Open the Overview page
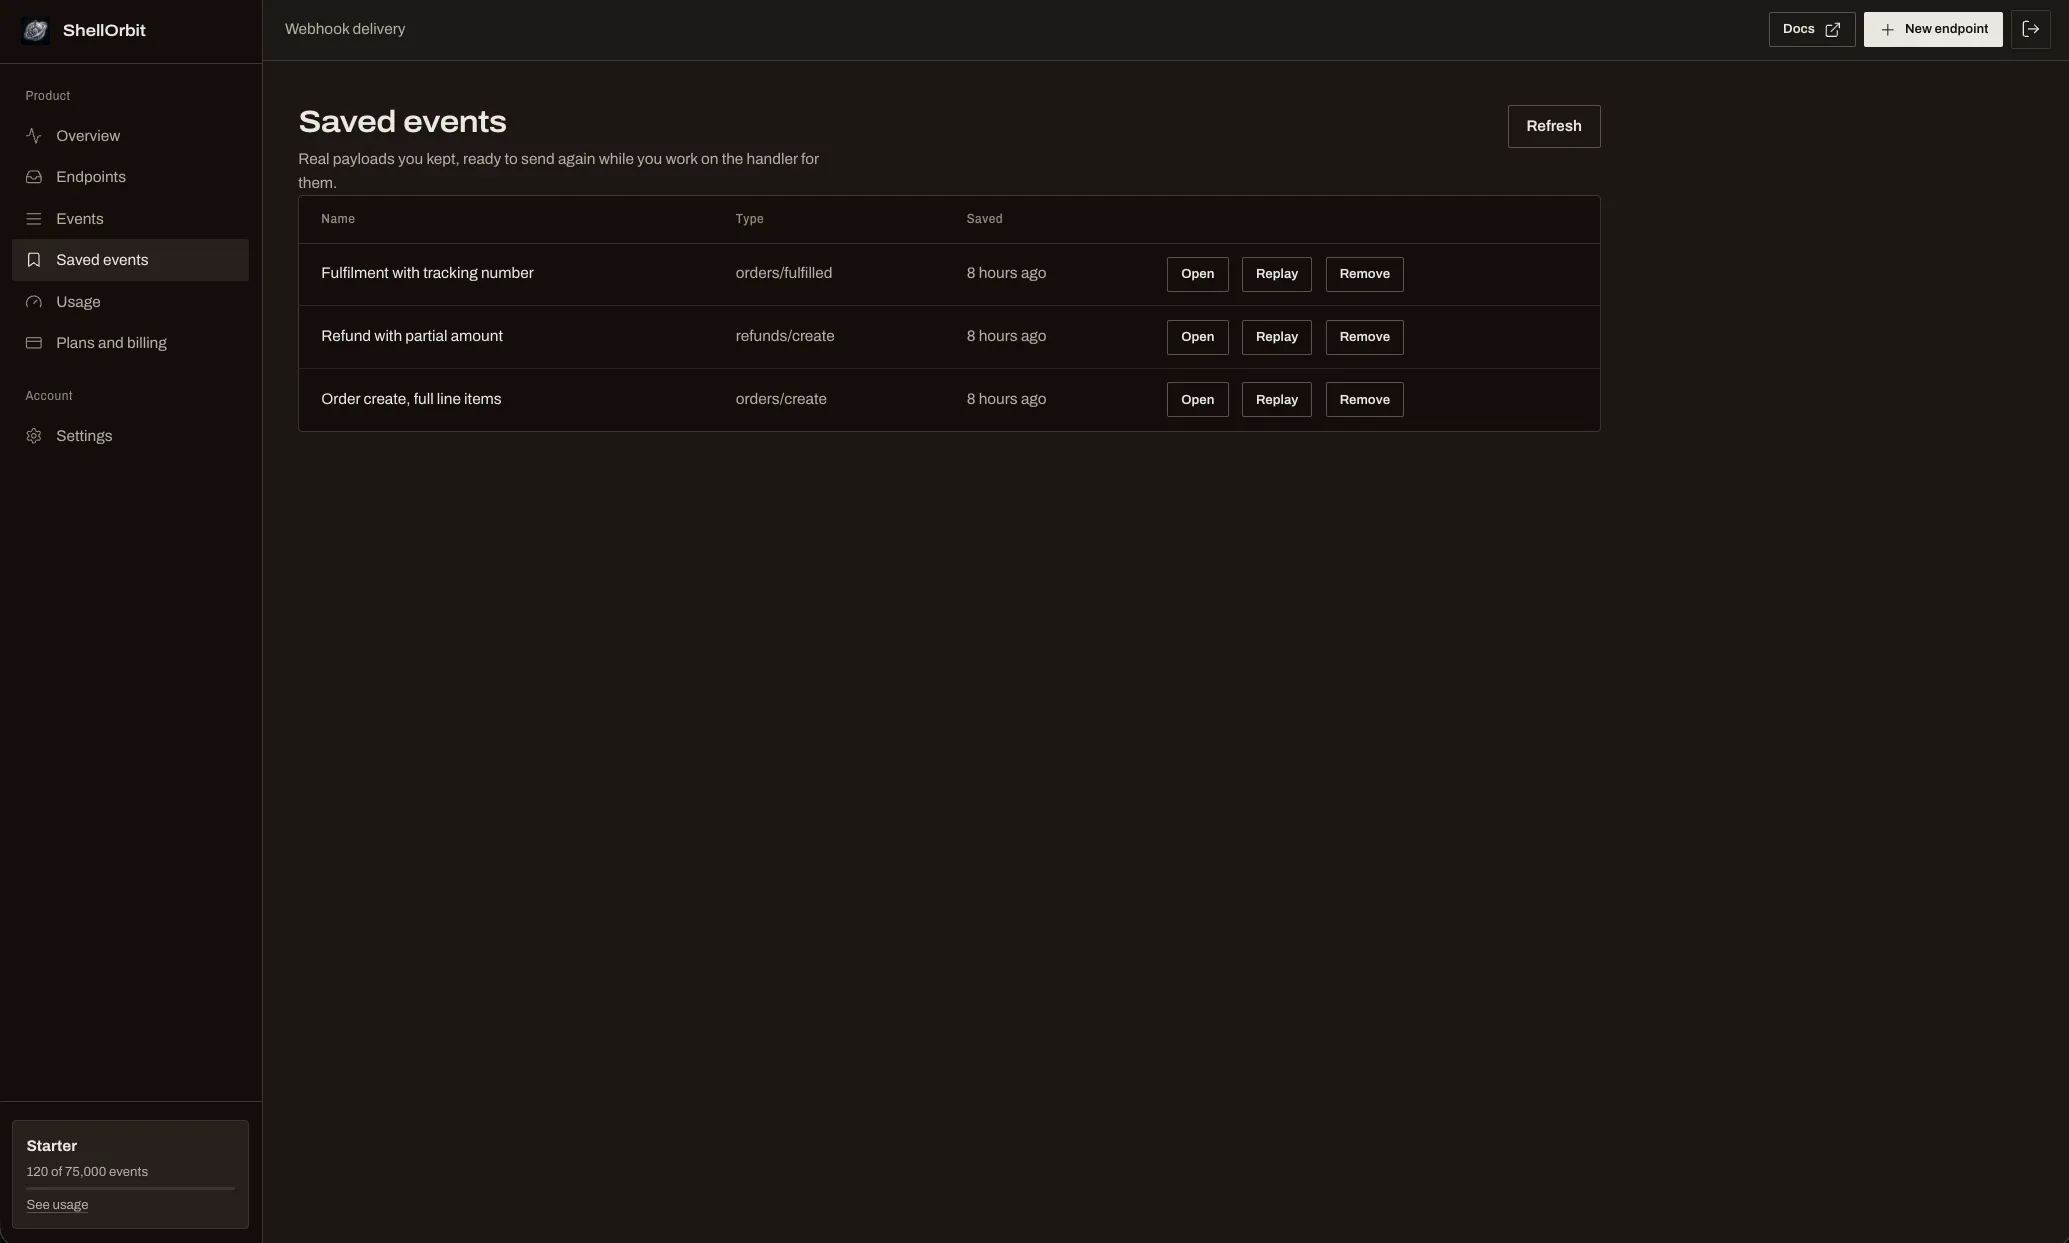 130,136
